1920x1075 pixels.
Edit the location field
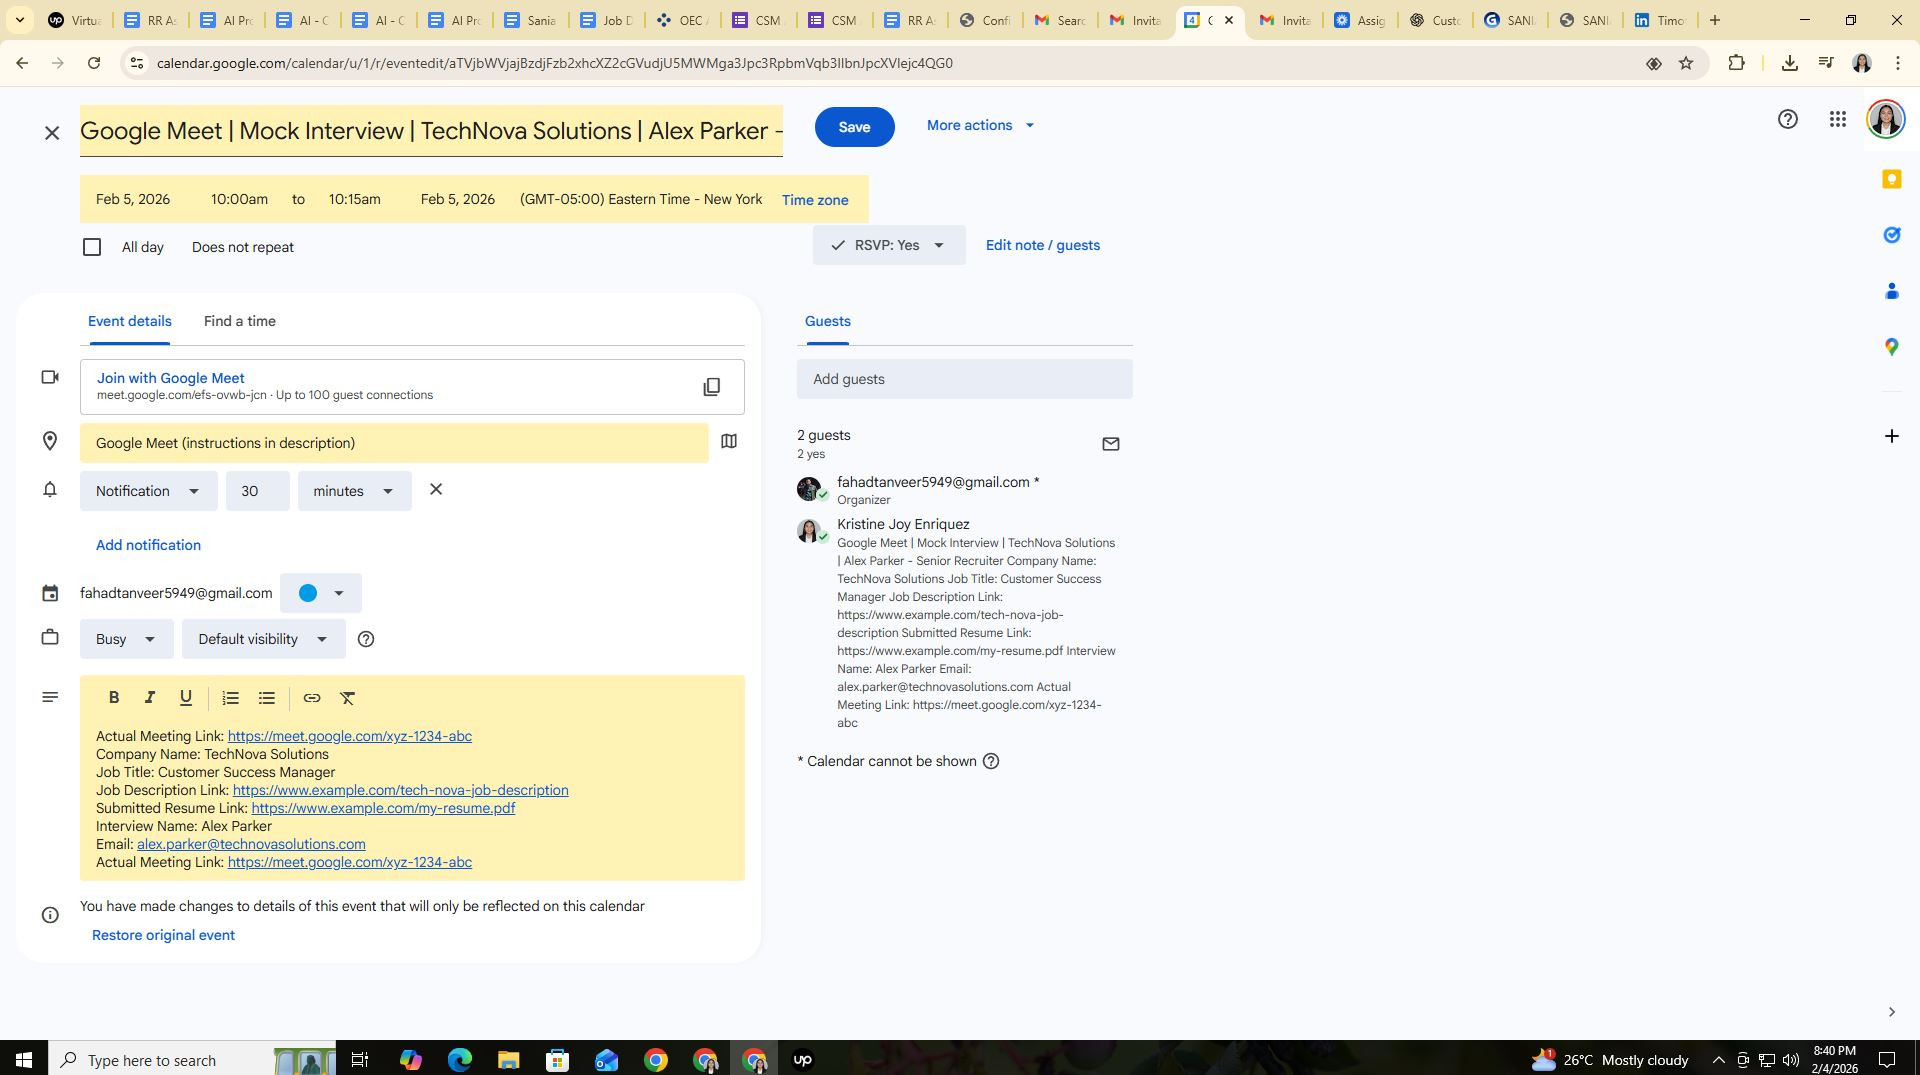394,443
